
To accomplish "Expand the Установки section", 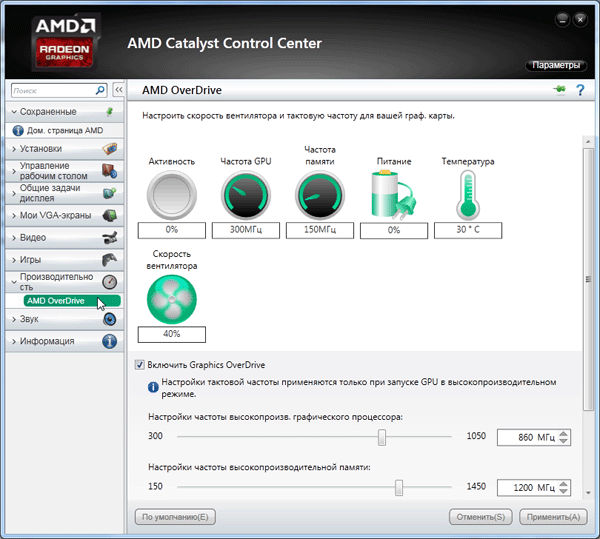I will pyautogui.click(x=14, y=149).
